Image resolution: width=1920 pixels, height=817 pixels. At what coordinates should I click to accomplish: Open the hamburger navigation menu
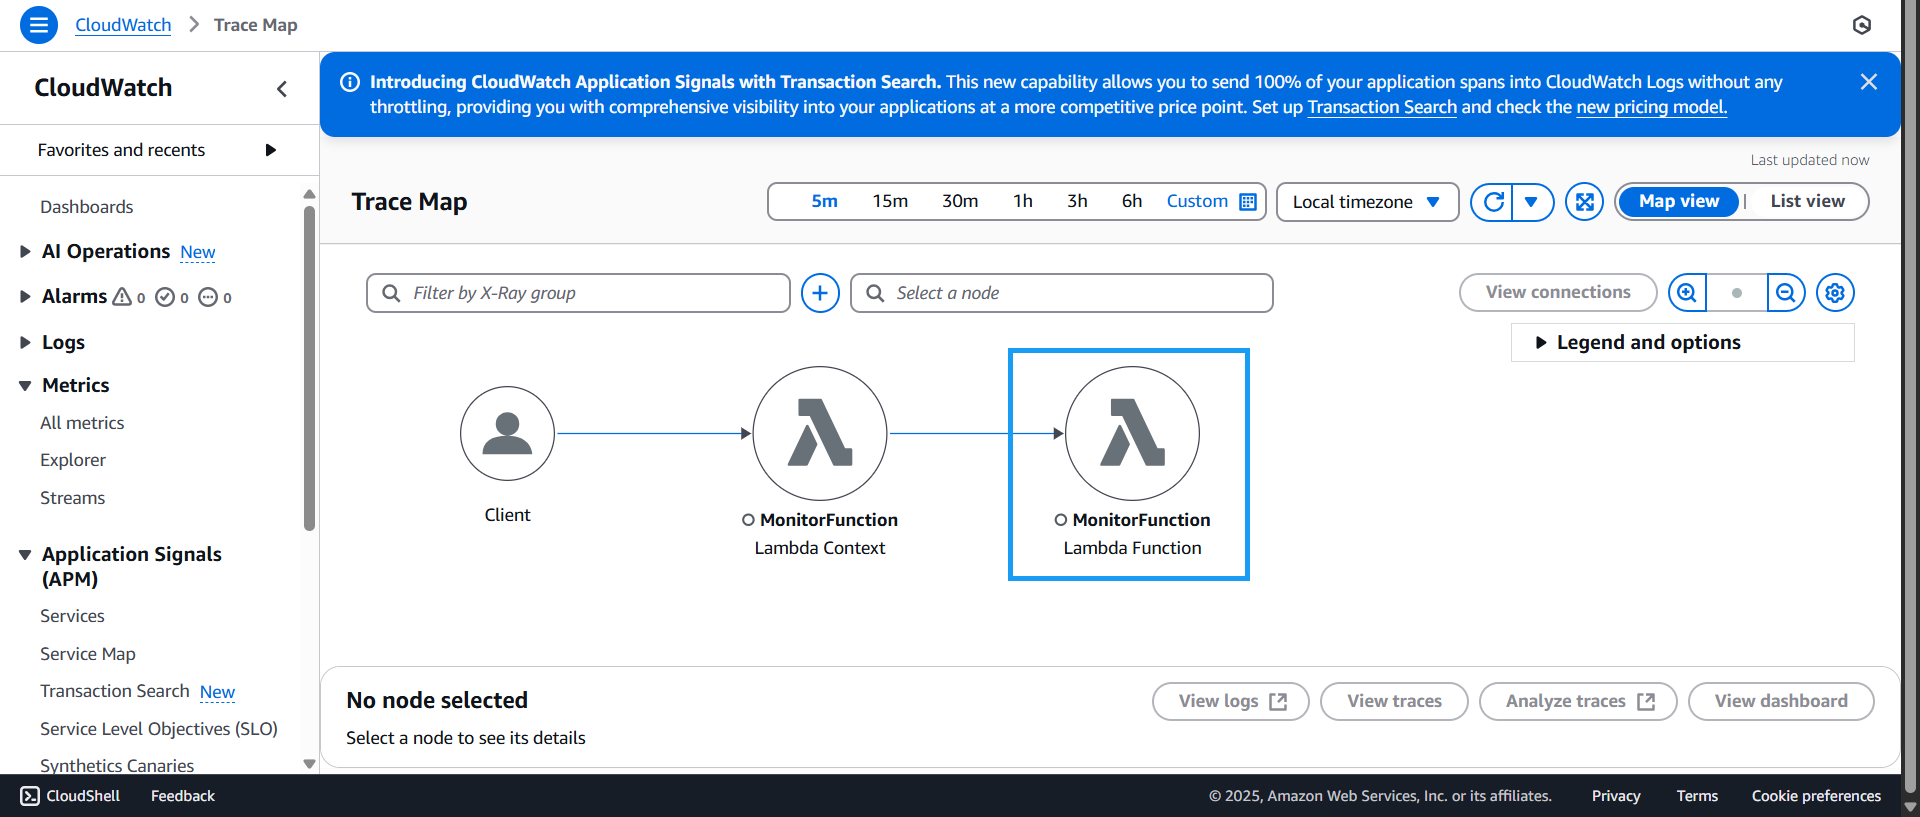38,25
